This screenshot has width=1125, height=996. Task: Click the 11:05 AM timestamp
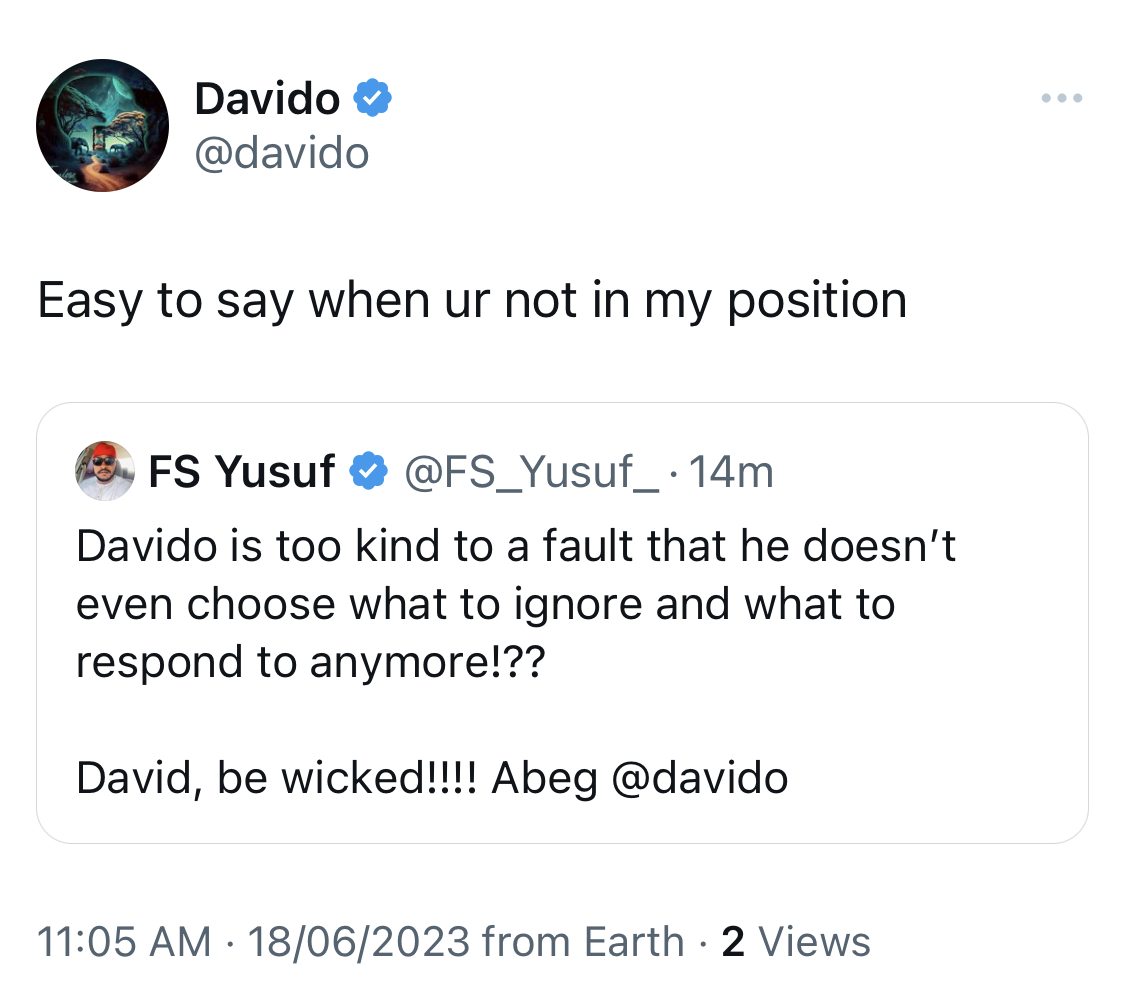point(124,941)
